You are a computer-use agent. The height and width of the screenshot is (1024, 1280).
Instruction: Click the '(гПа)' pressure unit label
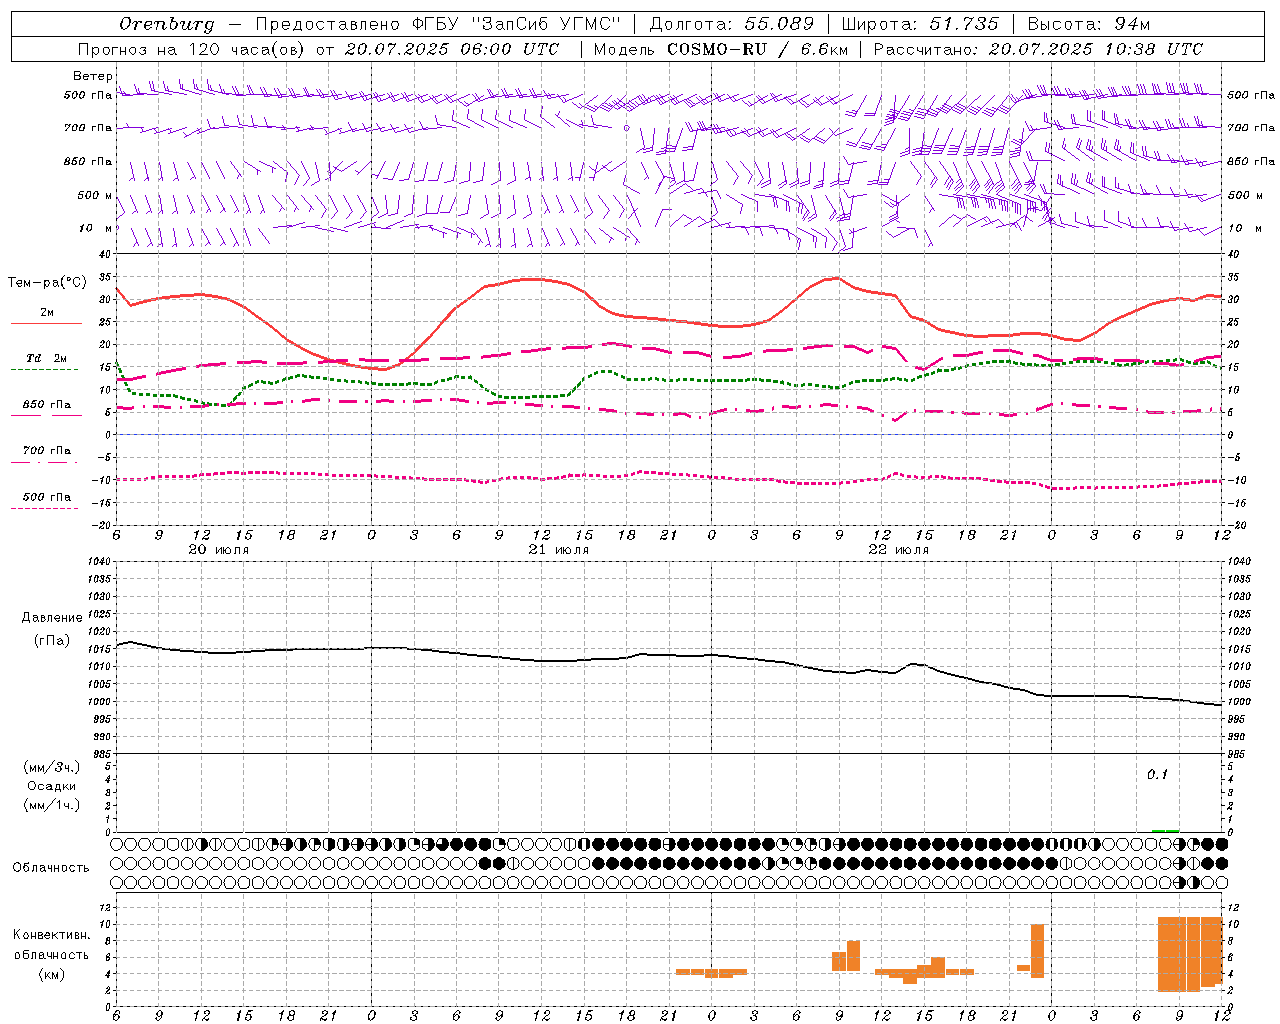(52, 641)
